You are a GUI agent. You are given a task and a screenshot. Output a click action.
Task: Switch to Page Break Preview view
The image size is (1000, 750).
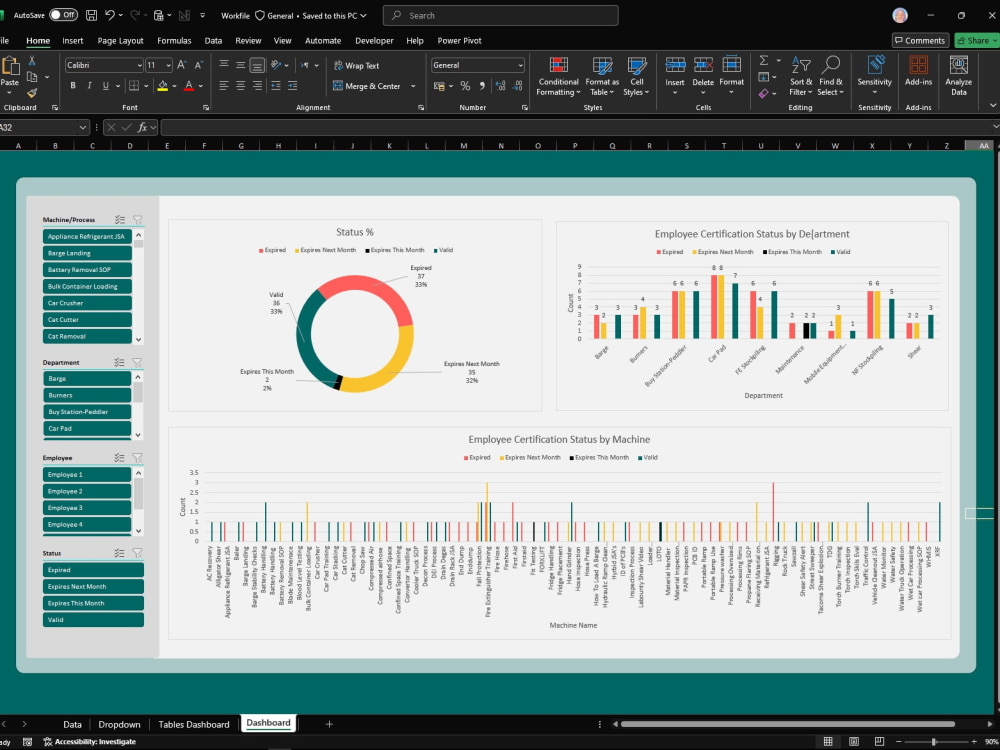[879, 742]
